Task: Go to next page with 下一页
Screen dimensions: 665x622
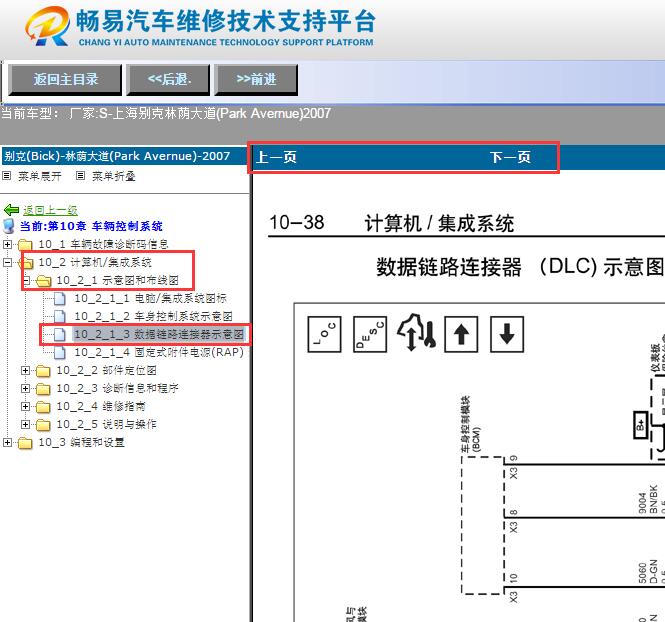Action: (x=510, y=157)
